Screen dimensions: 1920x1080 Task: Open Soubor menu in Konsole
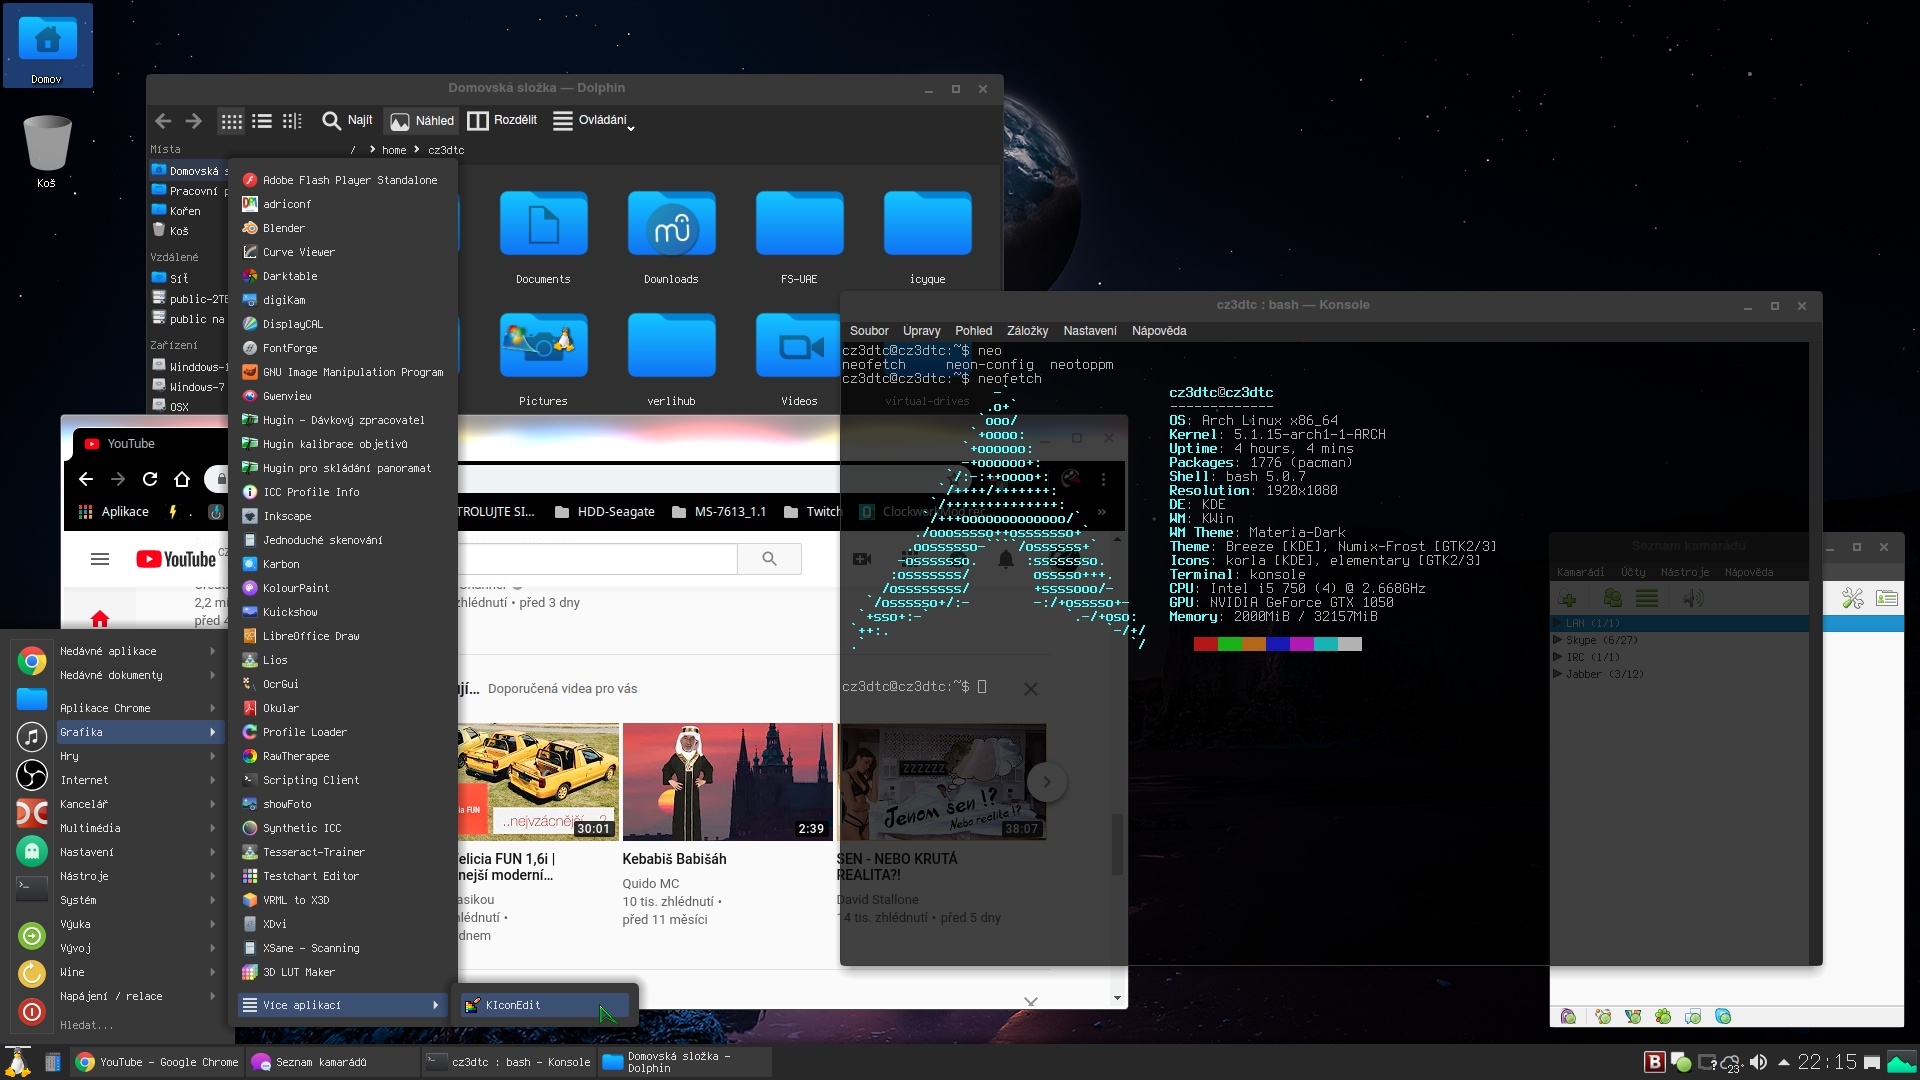coord(869,331)
